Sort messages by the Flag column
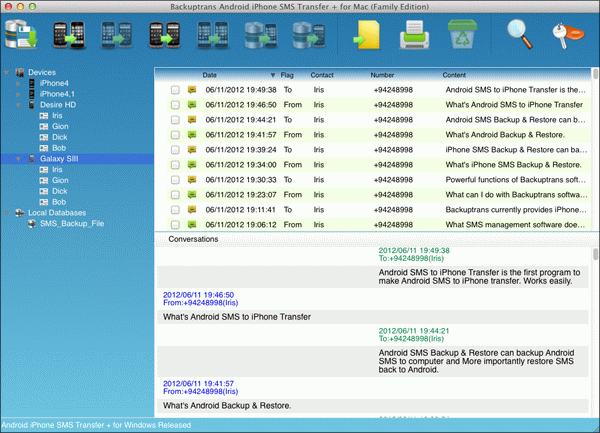 287,75
